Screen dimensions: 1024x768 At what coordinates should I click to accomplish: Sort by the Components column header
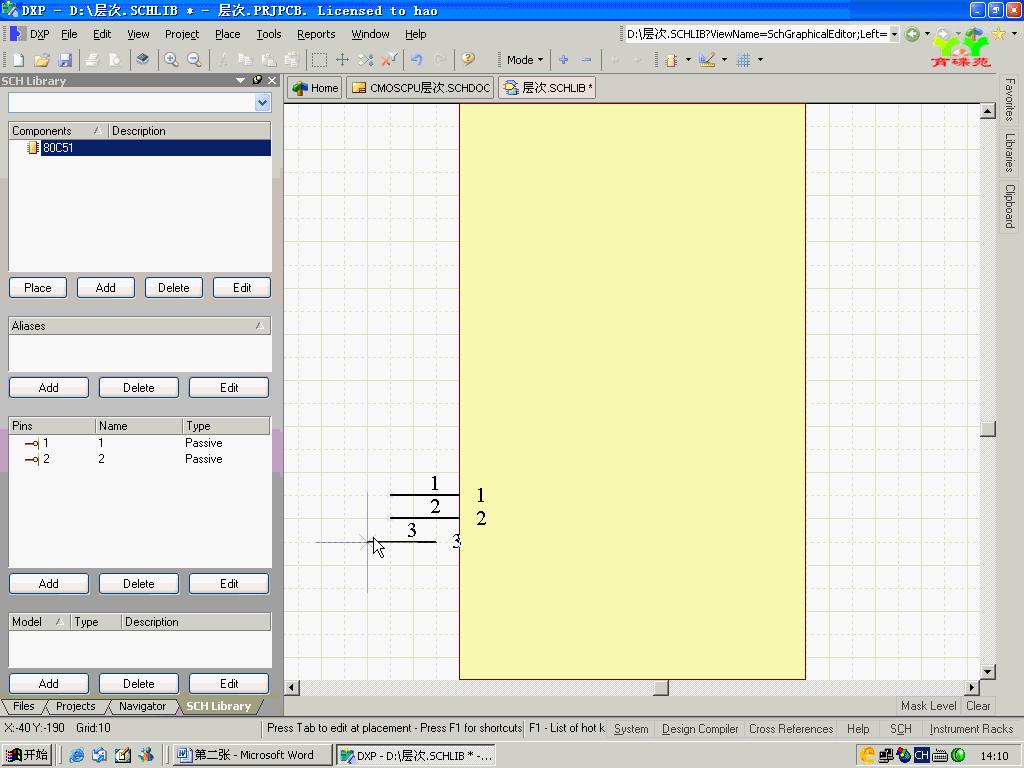click(57, 131)
